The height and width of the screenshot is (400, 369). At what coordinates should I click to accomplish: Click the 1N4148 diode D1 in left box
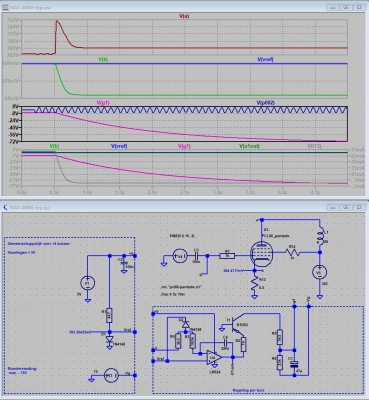coord(109,339)
